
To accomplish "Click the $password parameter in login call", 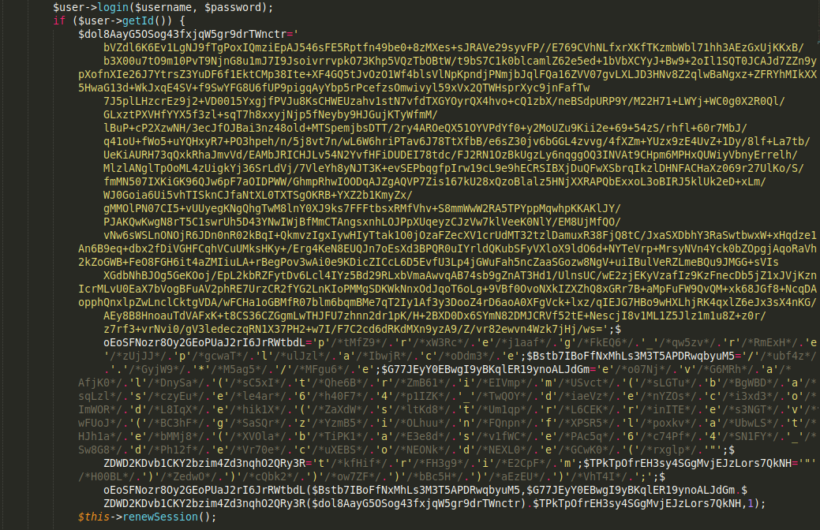I will [x=236, y=6].
